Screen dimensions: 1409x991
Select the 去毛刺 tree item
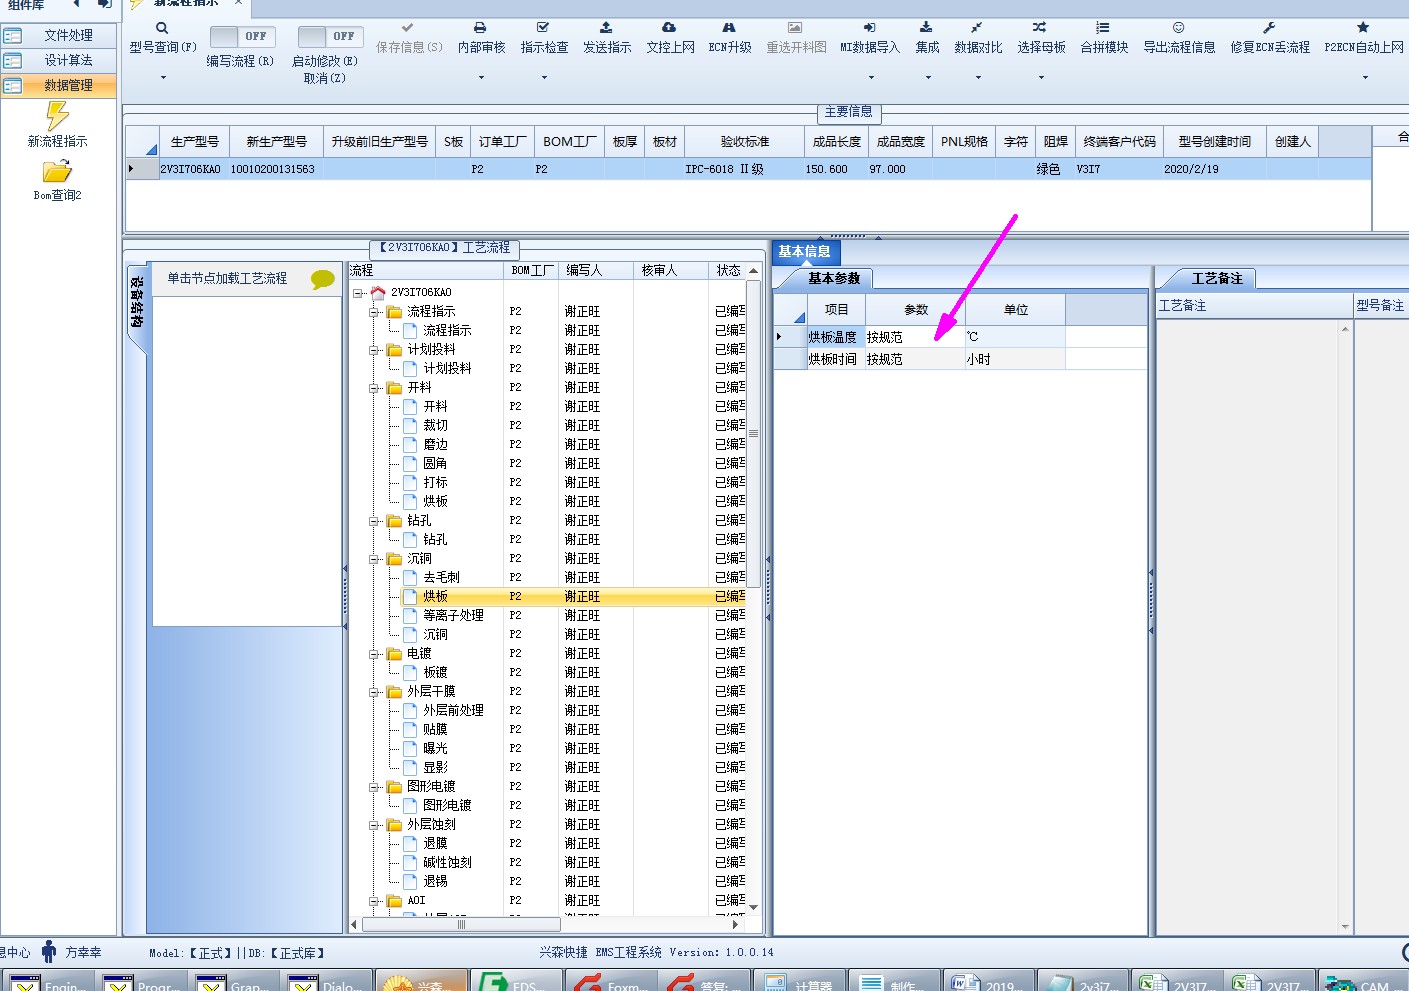(441, 578)
